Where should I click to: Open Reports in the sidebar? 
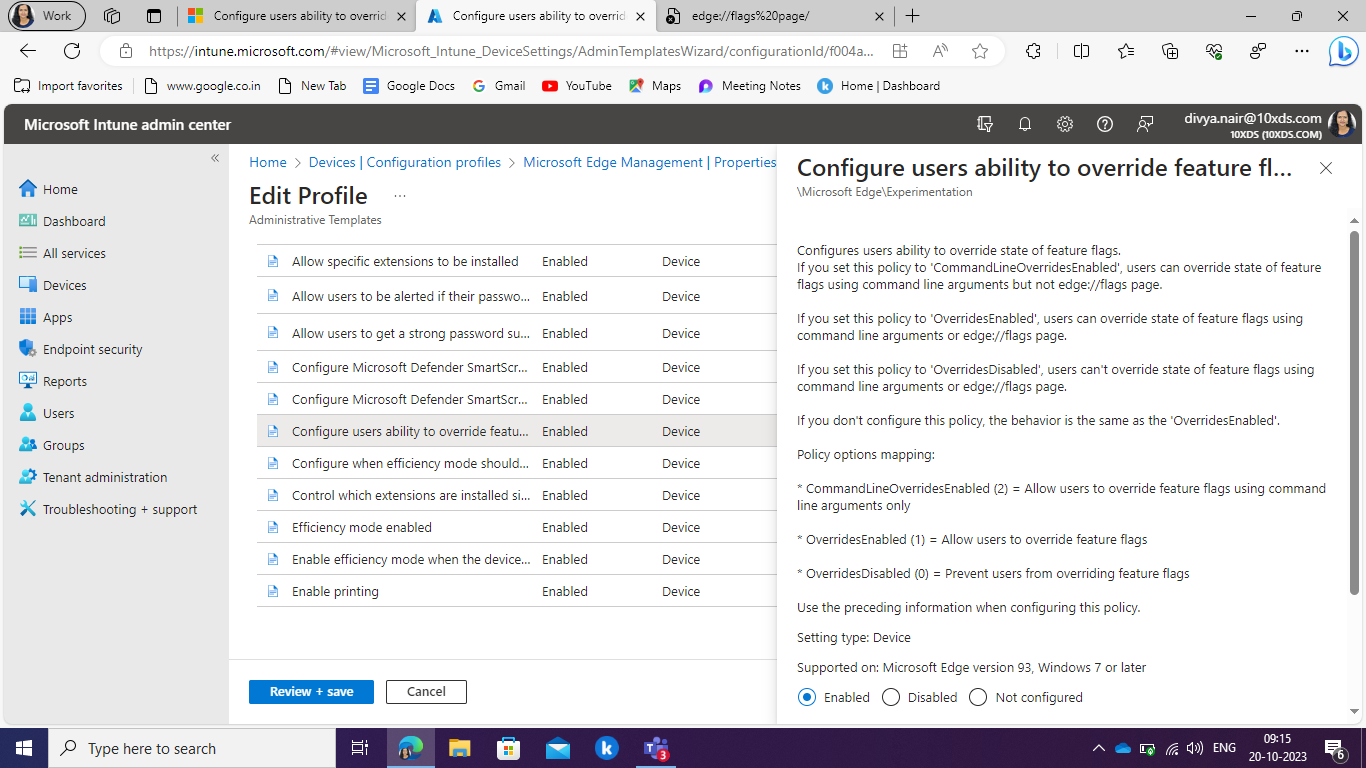(53, 381)
